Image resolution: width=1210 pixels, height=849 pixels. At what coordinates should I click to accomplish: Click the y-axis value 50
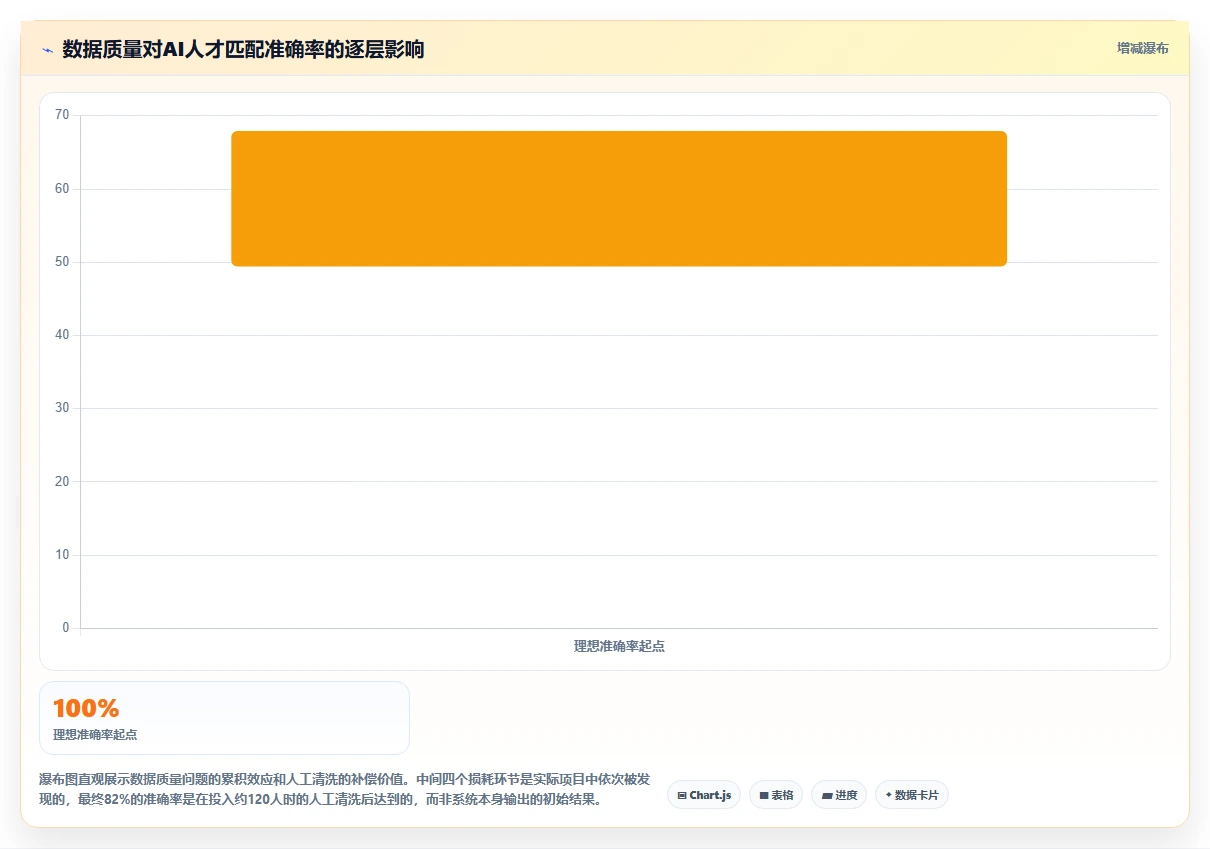click(x=62, y=262)
